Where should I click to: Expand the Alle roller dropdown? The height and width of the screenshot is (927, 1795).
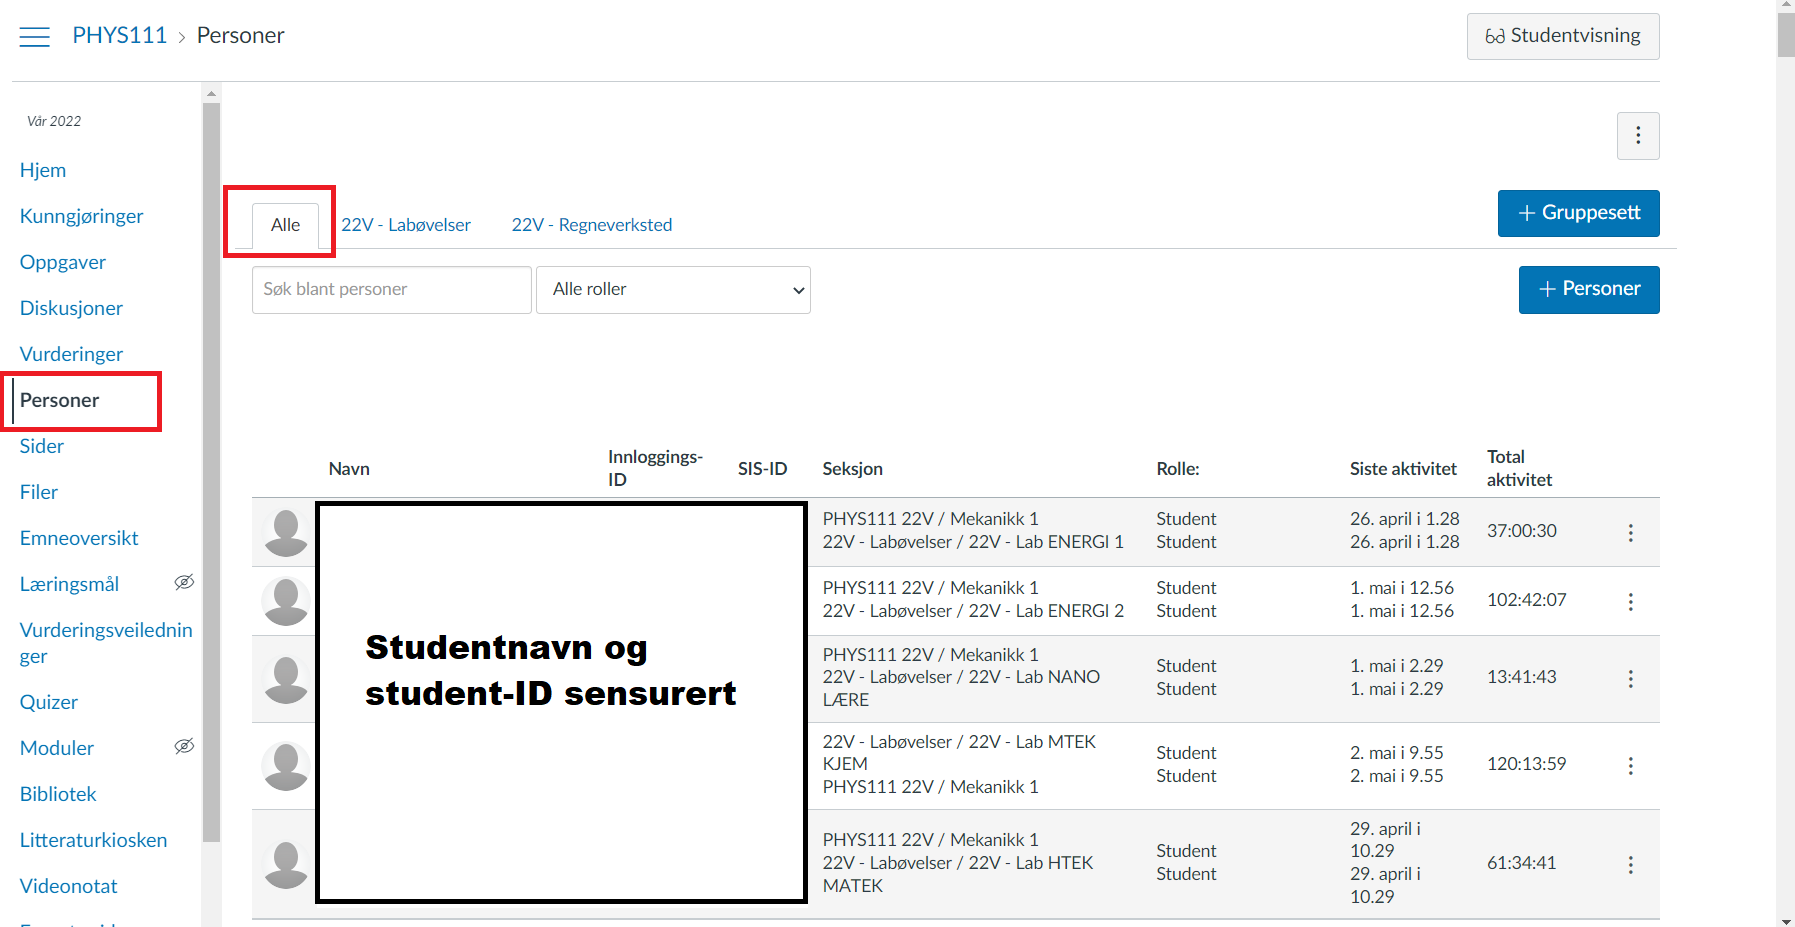point(673,290)
